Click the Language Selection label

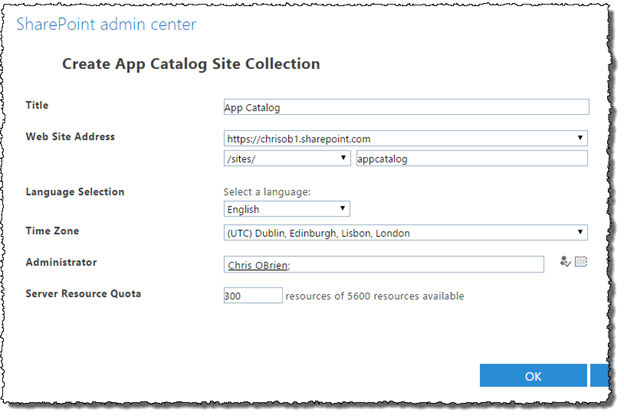75,192
